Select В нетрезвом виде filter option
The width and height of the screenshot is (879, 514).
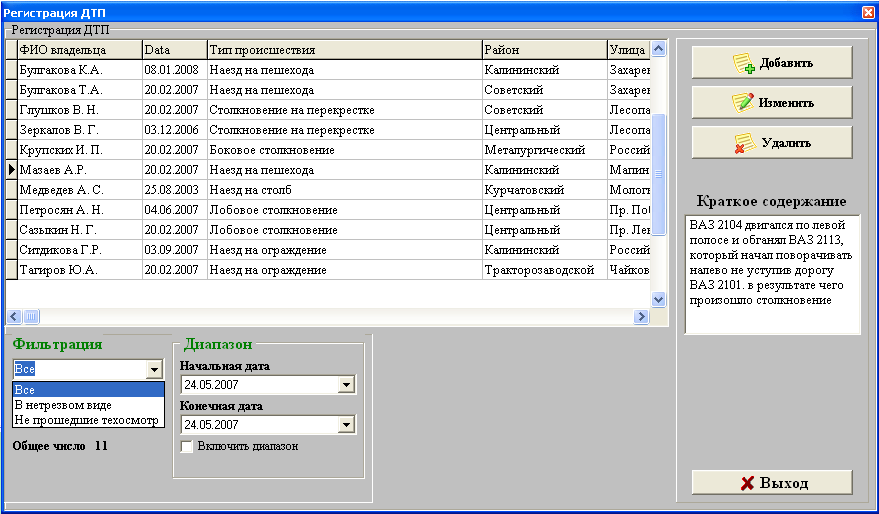[x=89, y=405]
